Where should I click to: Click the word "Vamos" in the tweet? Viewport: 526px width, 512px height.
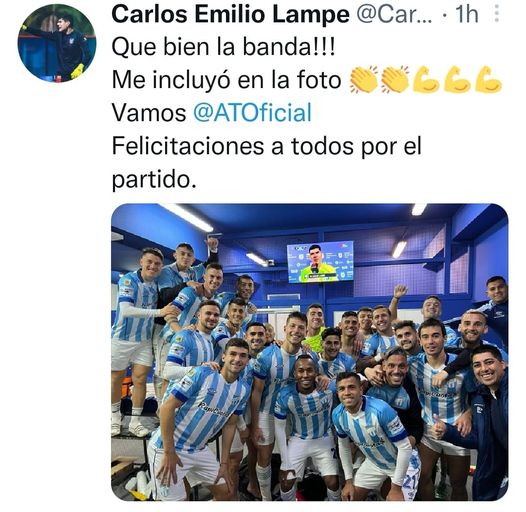[x=149, y=113]
